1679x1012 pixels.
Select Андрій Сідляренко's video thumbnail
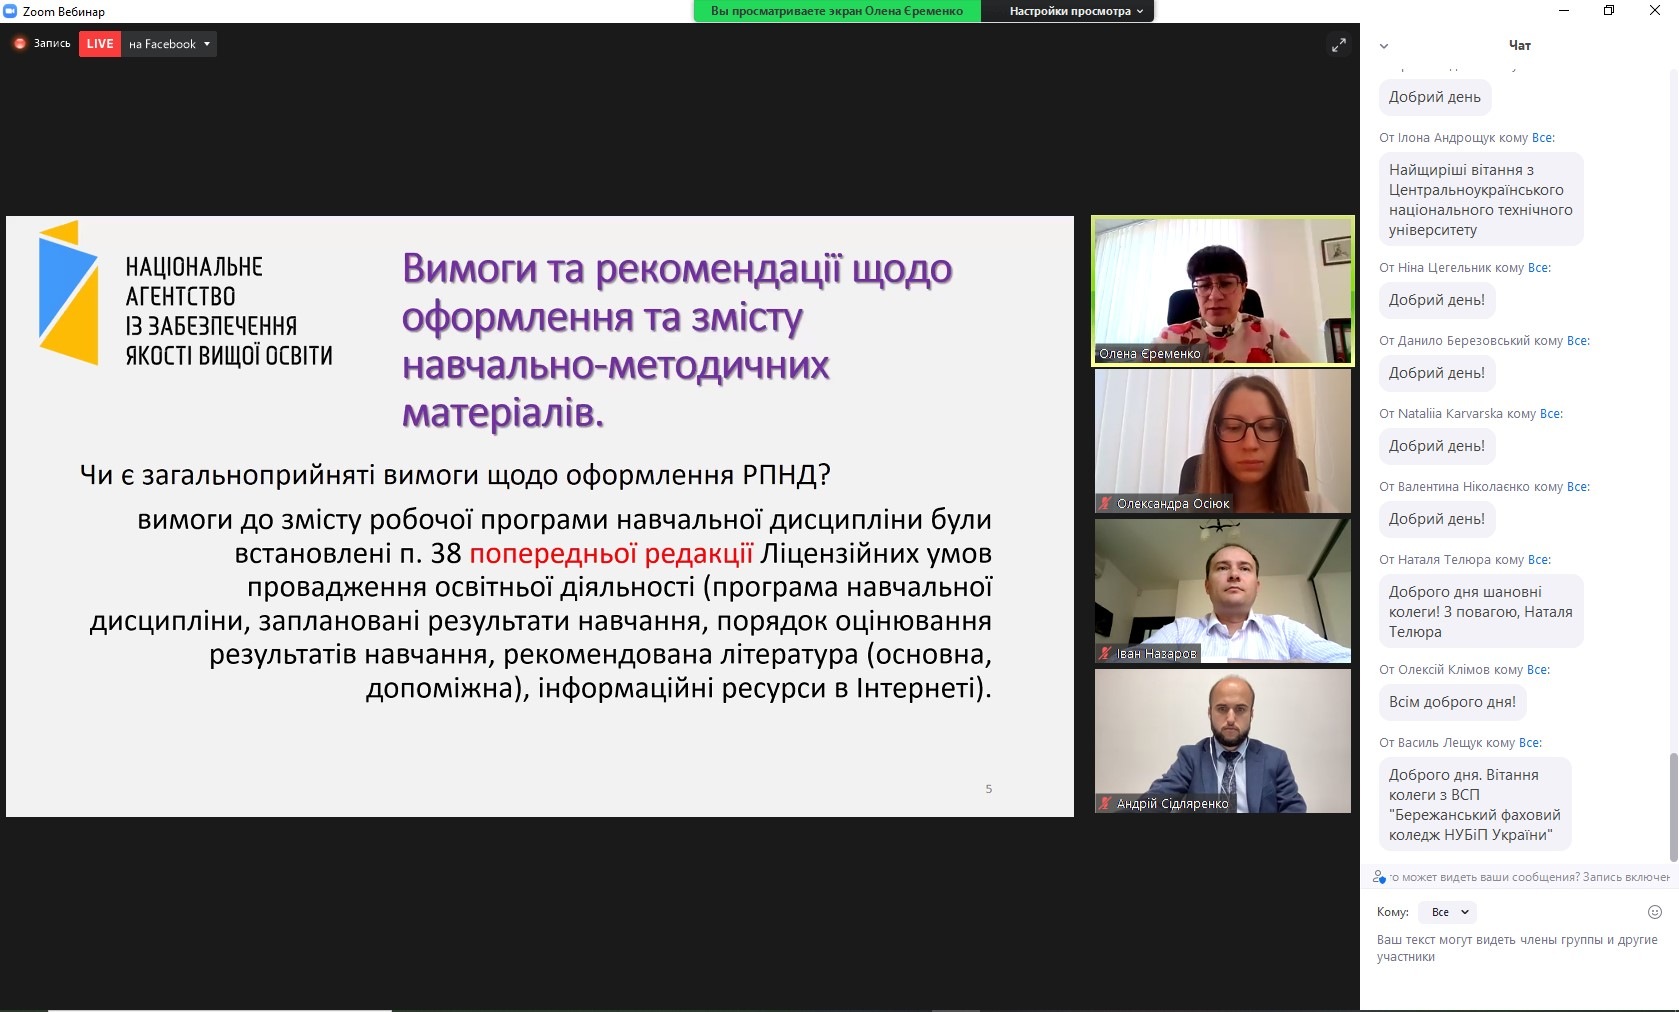point(1222,741)
